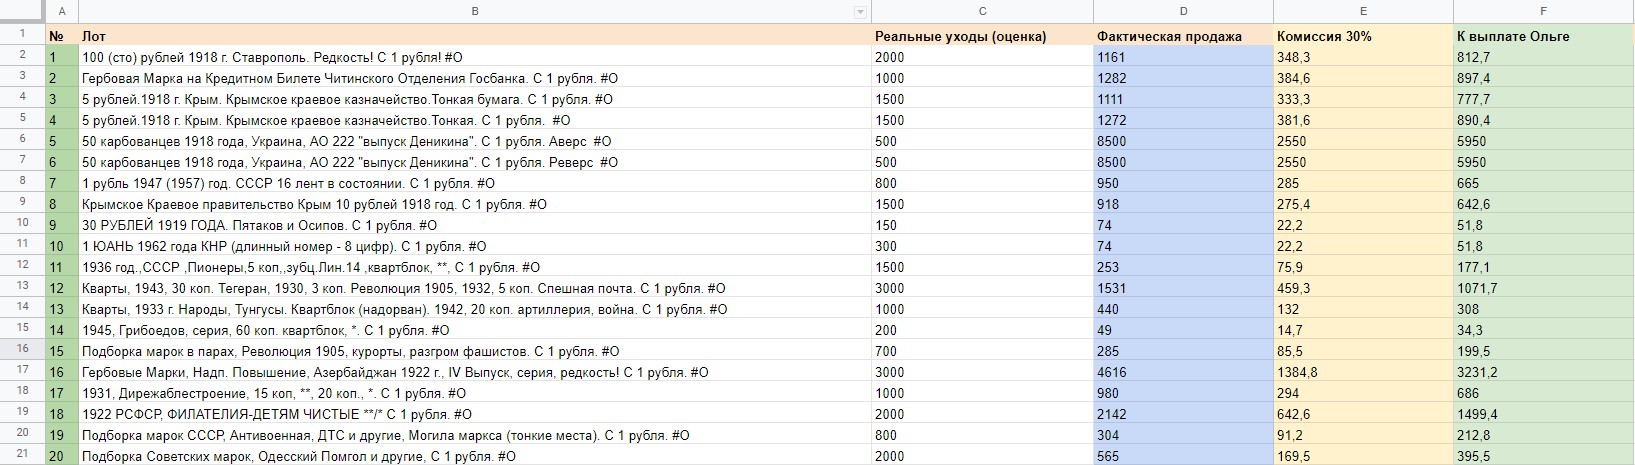Select lot "1 рубль 1947 (1957) год. СССР"

[x=475, y=183]
